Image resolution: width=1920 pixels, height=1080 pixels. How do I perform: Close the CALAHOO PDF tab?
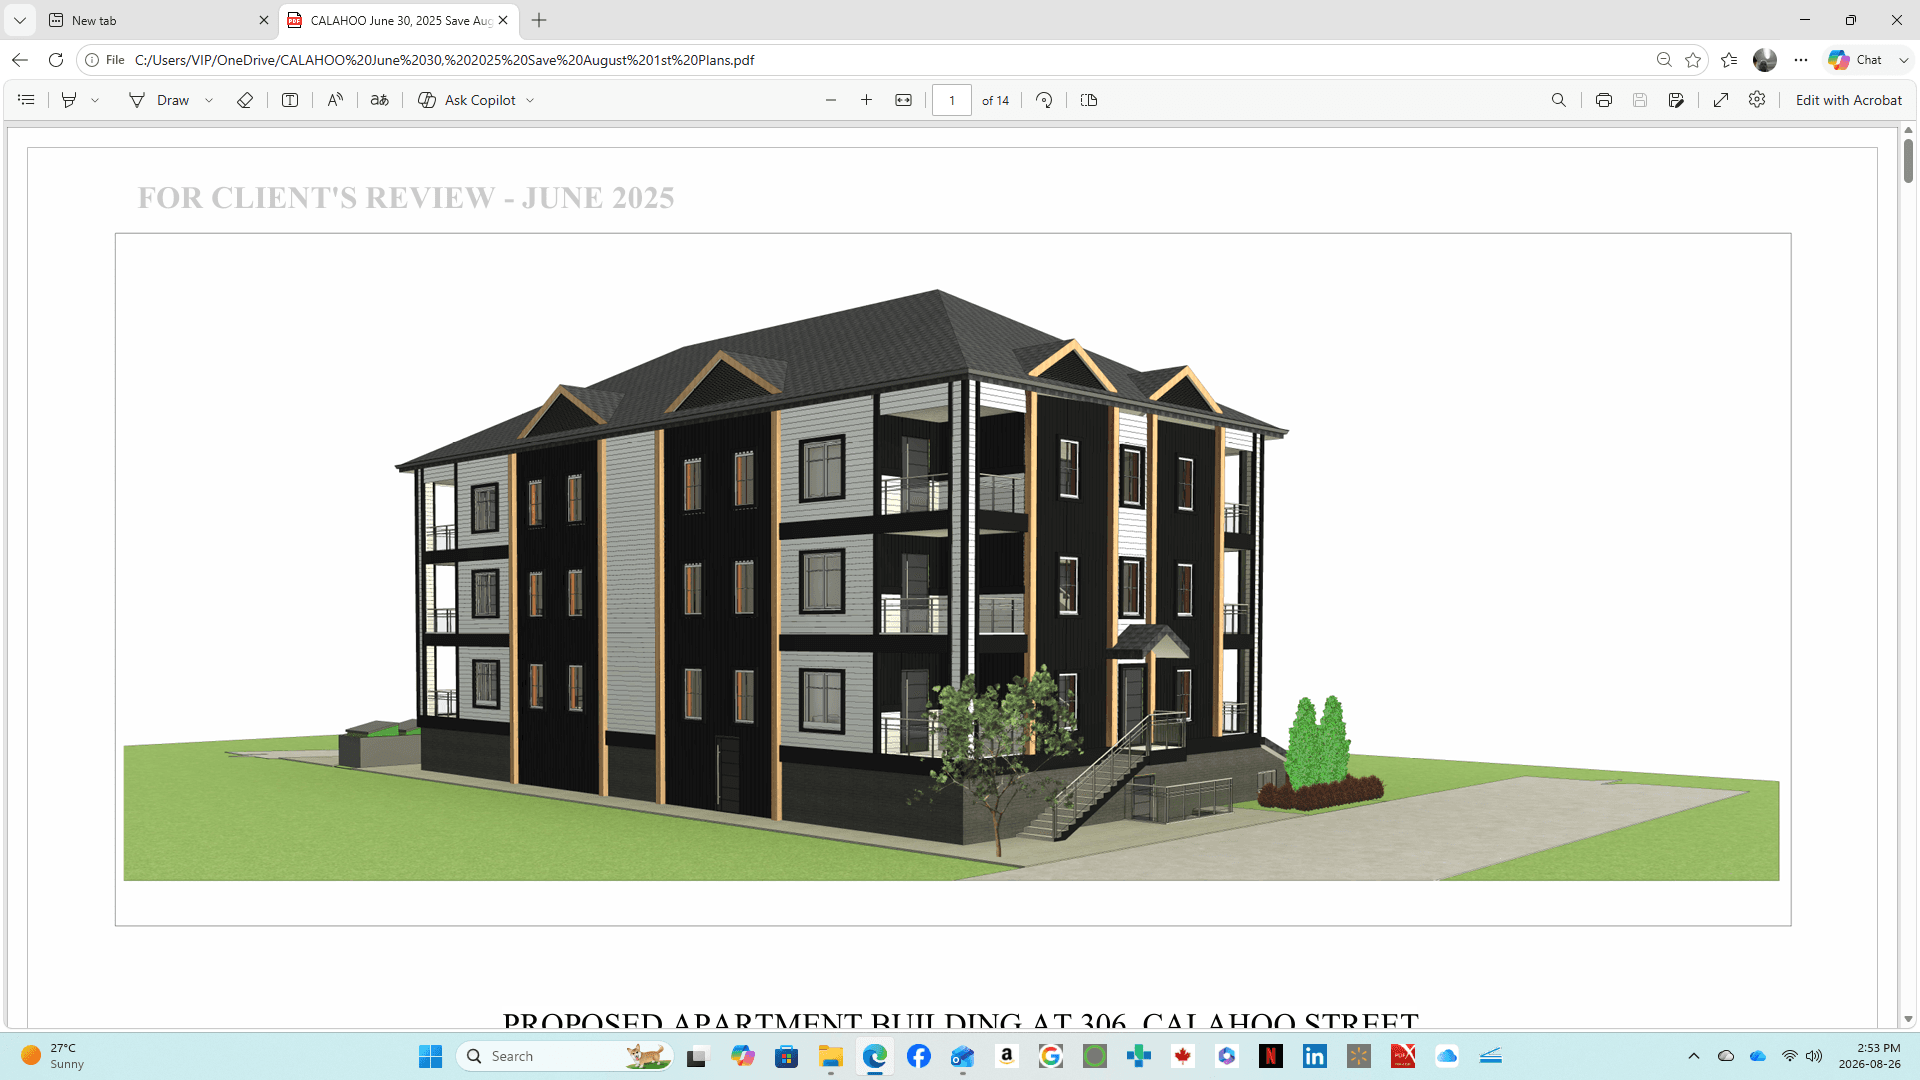(x=503, y=20)
